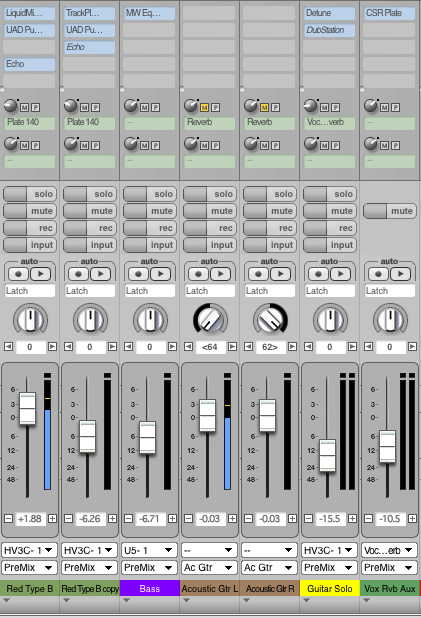Open DubStation insert on Guitar Solo
The height and width of the screenshot is (618, 421).
click(x=329, y=30)
